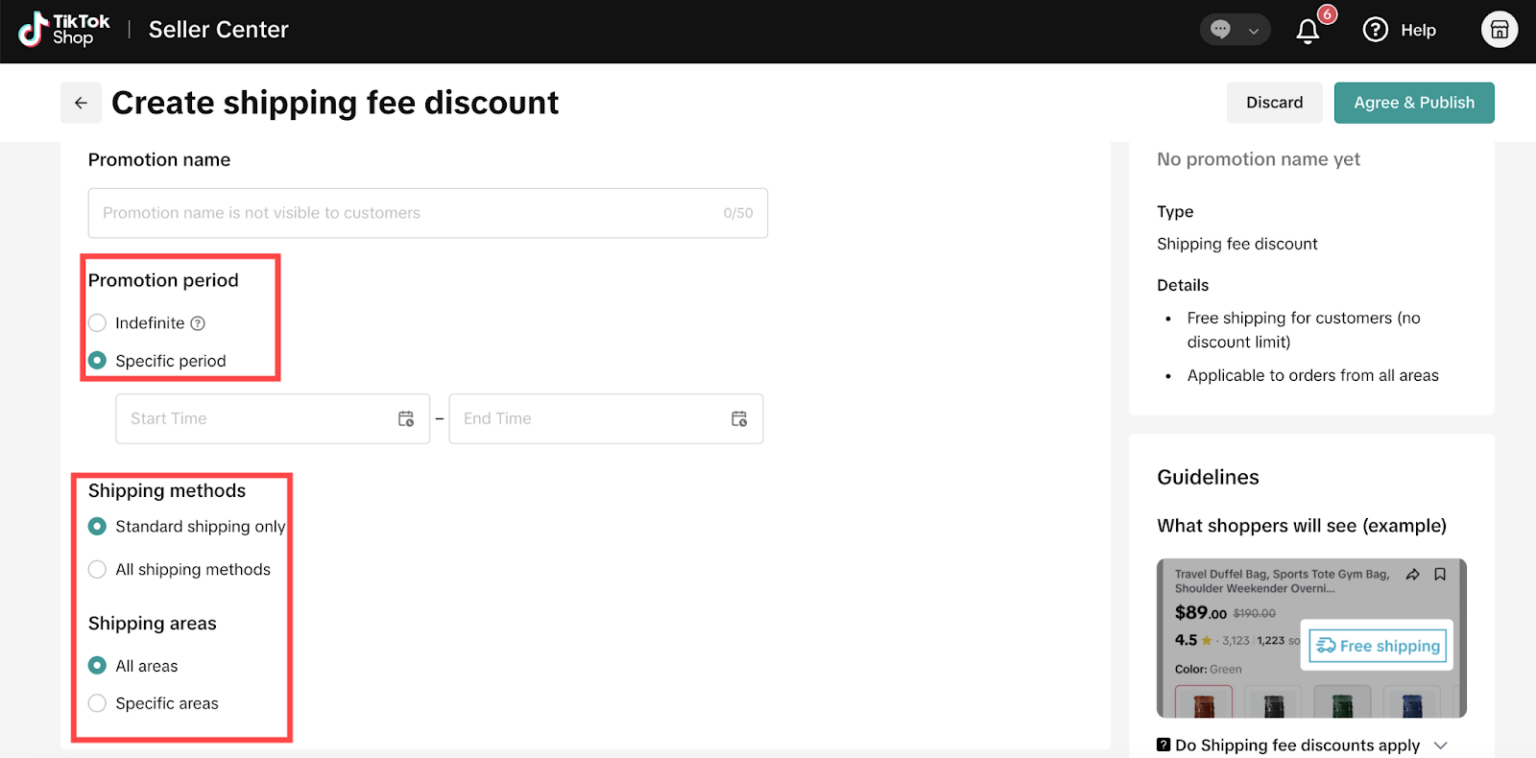Open the Start Time calendar icon

407,418
